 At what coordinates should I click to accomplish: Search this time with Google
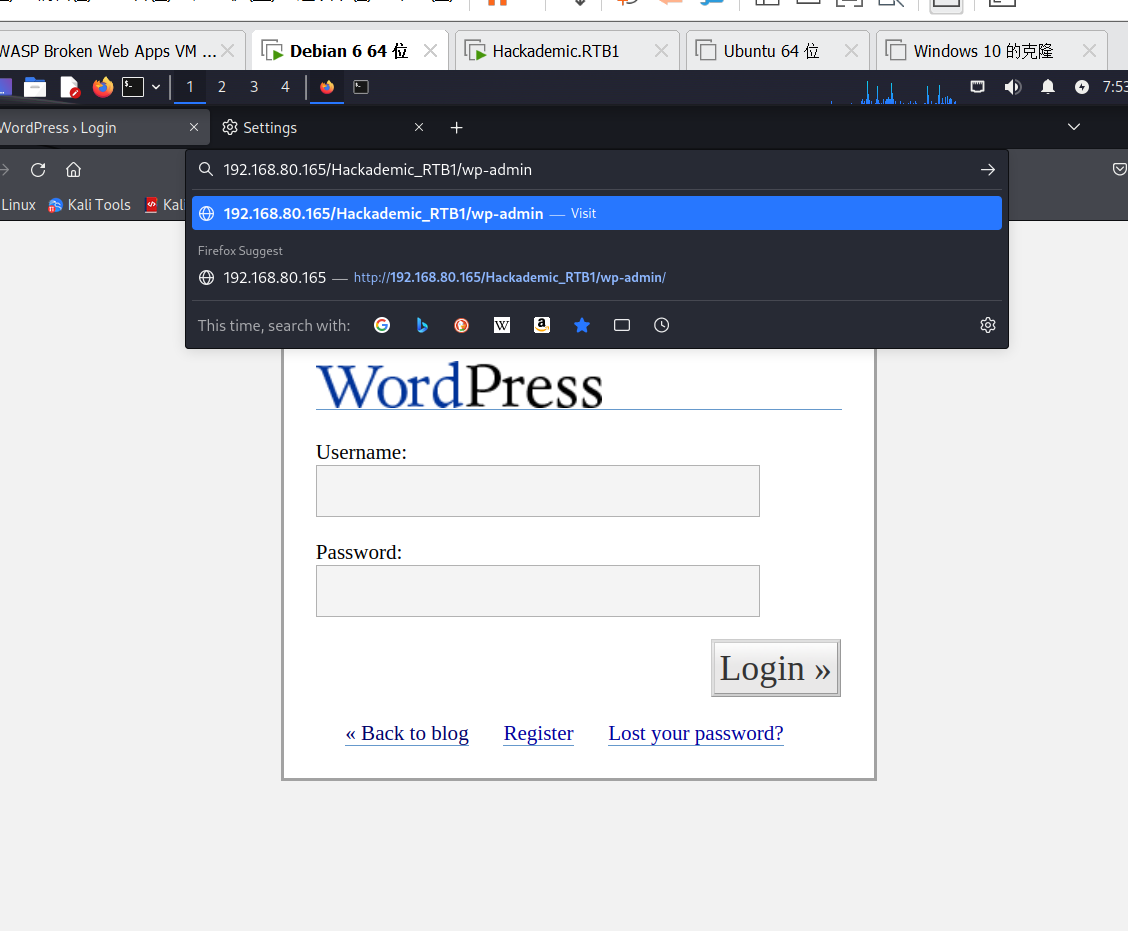pos(382,325)
